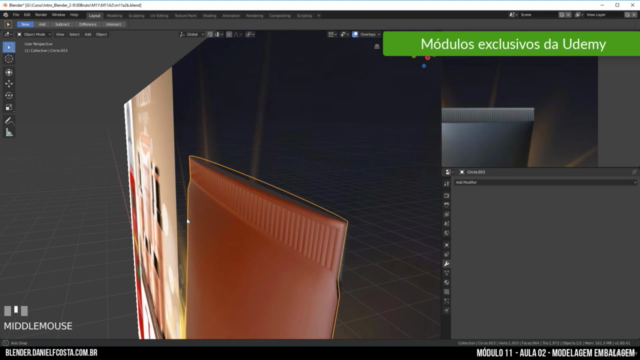Select the Move tool
This screenshot has height=360, width=640.
coord(9,84)
